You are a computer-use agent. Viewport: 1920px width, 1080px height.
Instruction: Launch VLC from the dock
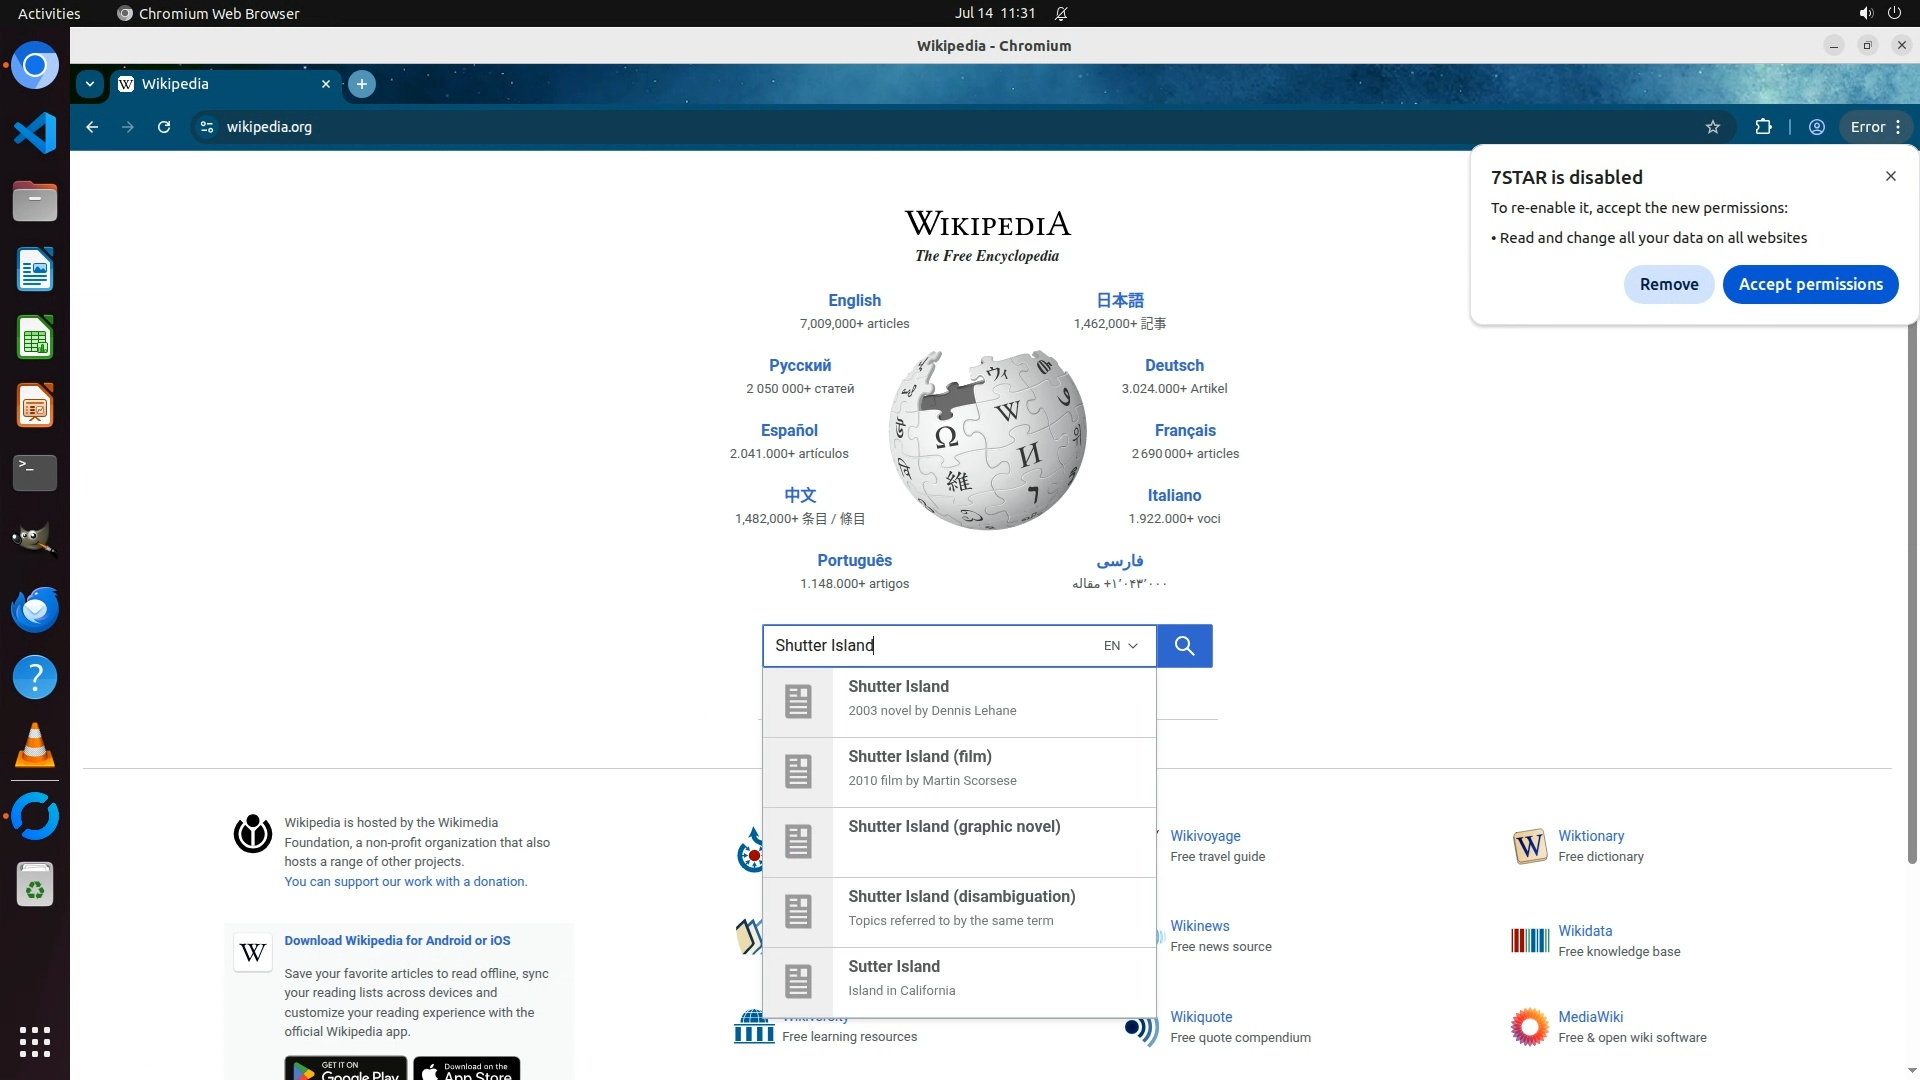pos(35,746)
